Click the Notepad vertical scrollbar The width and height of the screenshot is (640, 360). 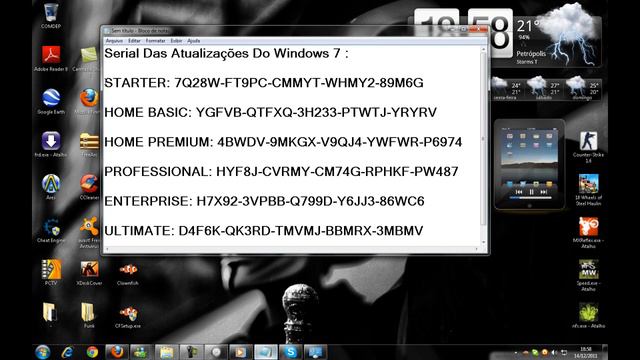pos(483,145)
